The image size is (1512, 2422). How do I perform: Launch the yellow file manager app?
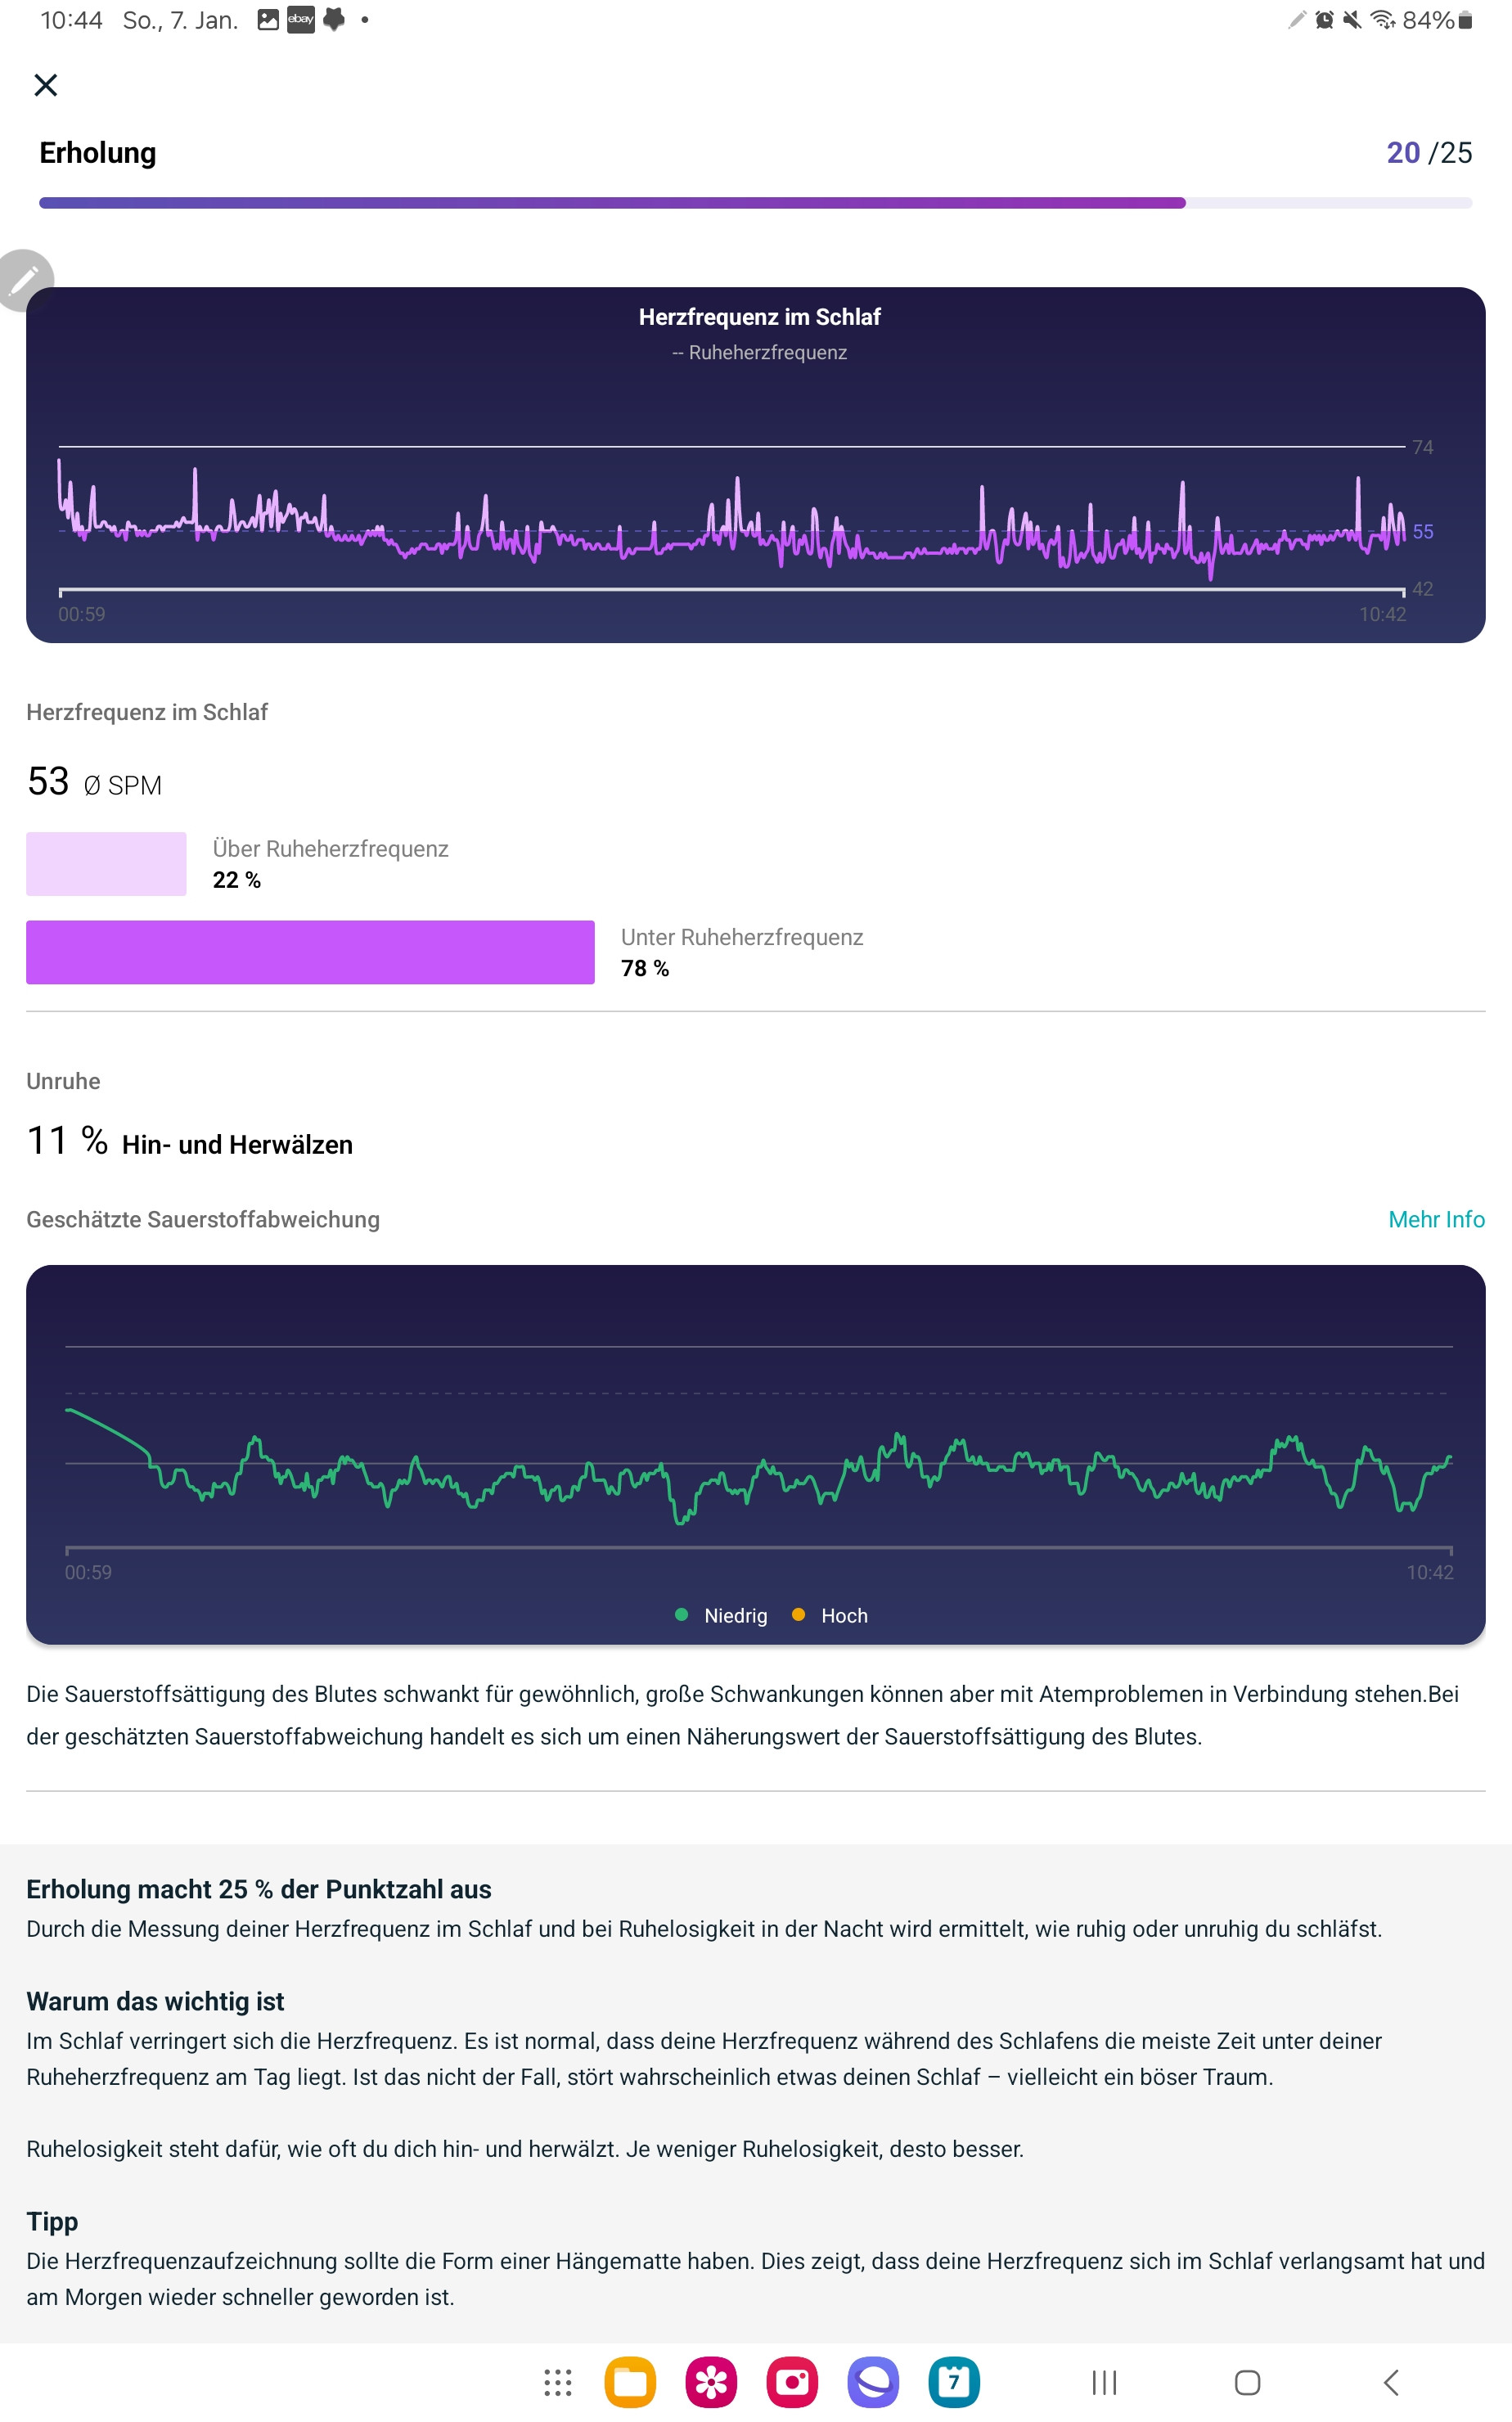tap(630, 2382)
